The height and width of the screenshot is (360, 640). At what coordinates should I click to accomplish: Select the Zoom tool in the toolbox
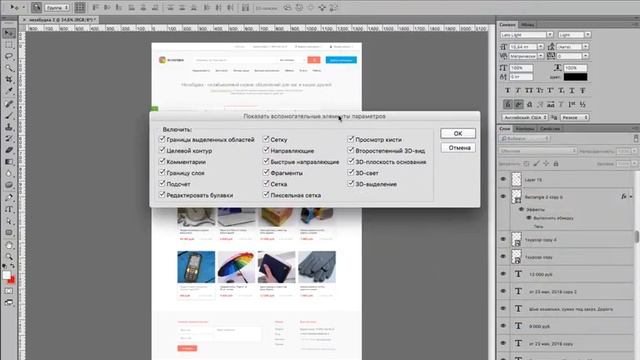[9, 257]
